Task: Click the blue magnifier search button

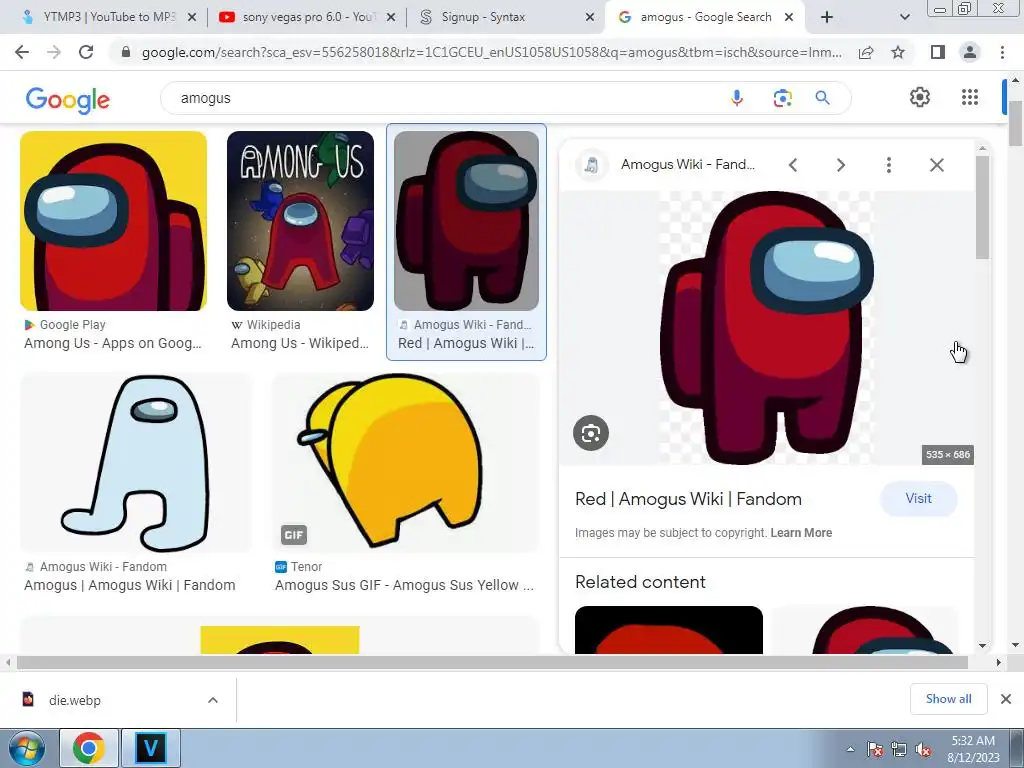Action: point(822,98)
